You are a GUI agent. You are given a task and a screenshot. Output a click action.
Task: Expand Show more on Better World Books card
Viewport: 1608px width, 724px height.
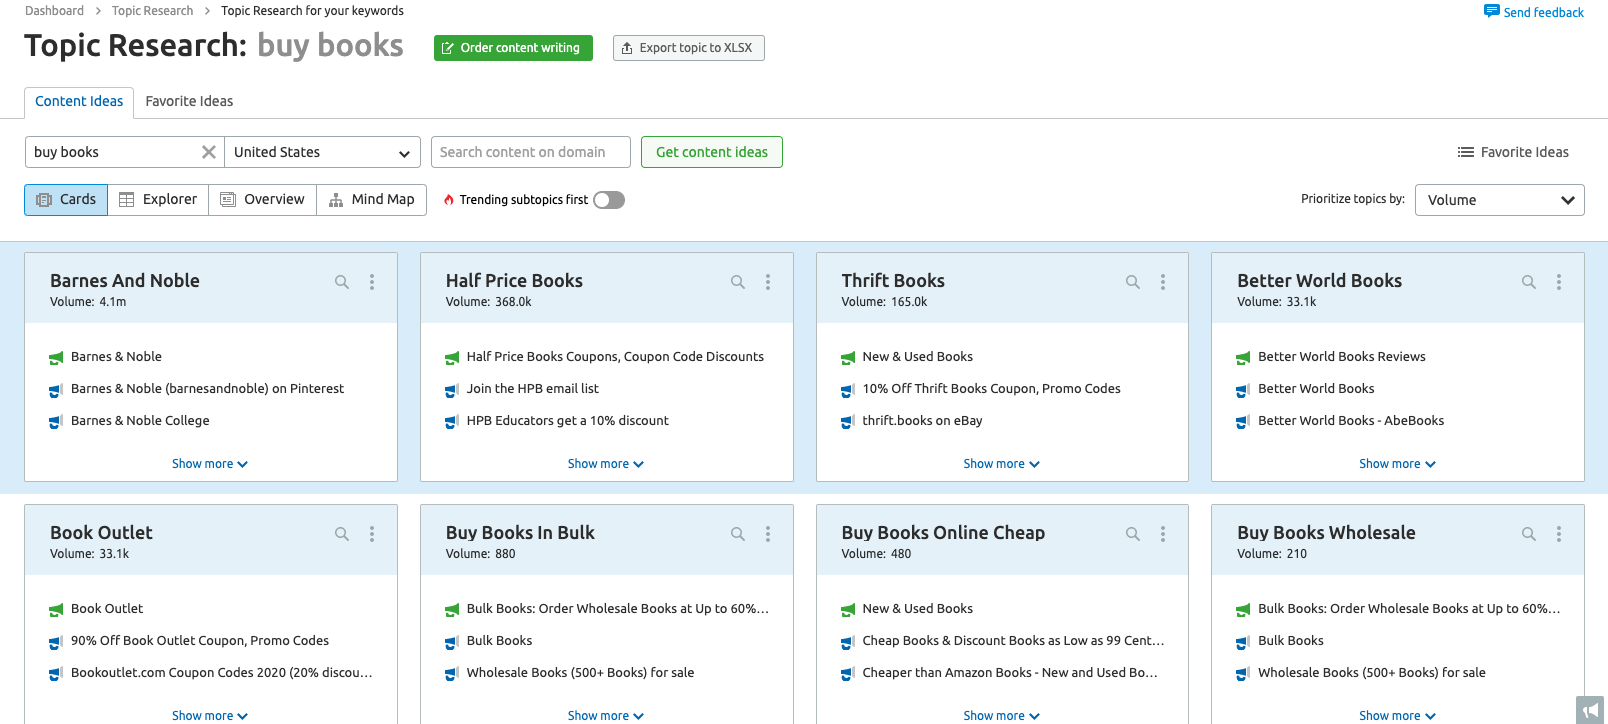pyautogui.click(x=1397, y=464)
